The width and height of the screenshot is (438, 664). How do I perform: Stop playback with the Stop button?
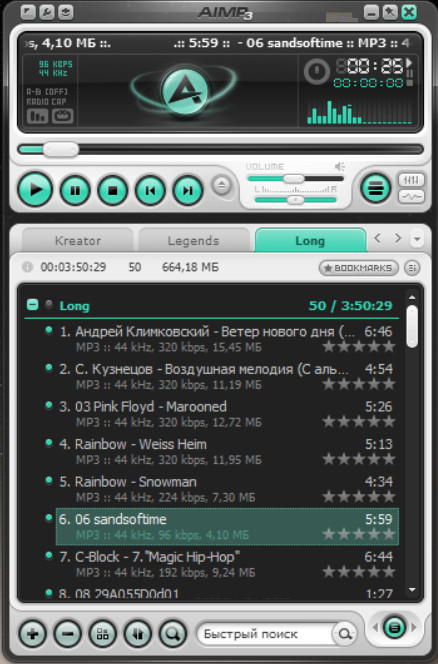pos(112,191)
